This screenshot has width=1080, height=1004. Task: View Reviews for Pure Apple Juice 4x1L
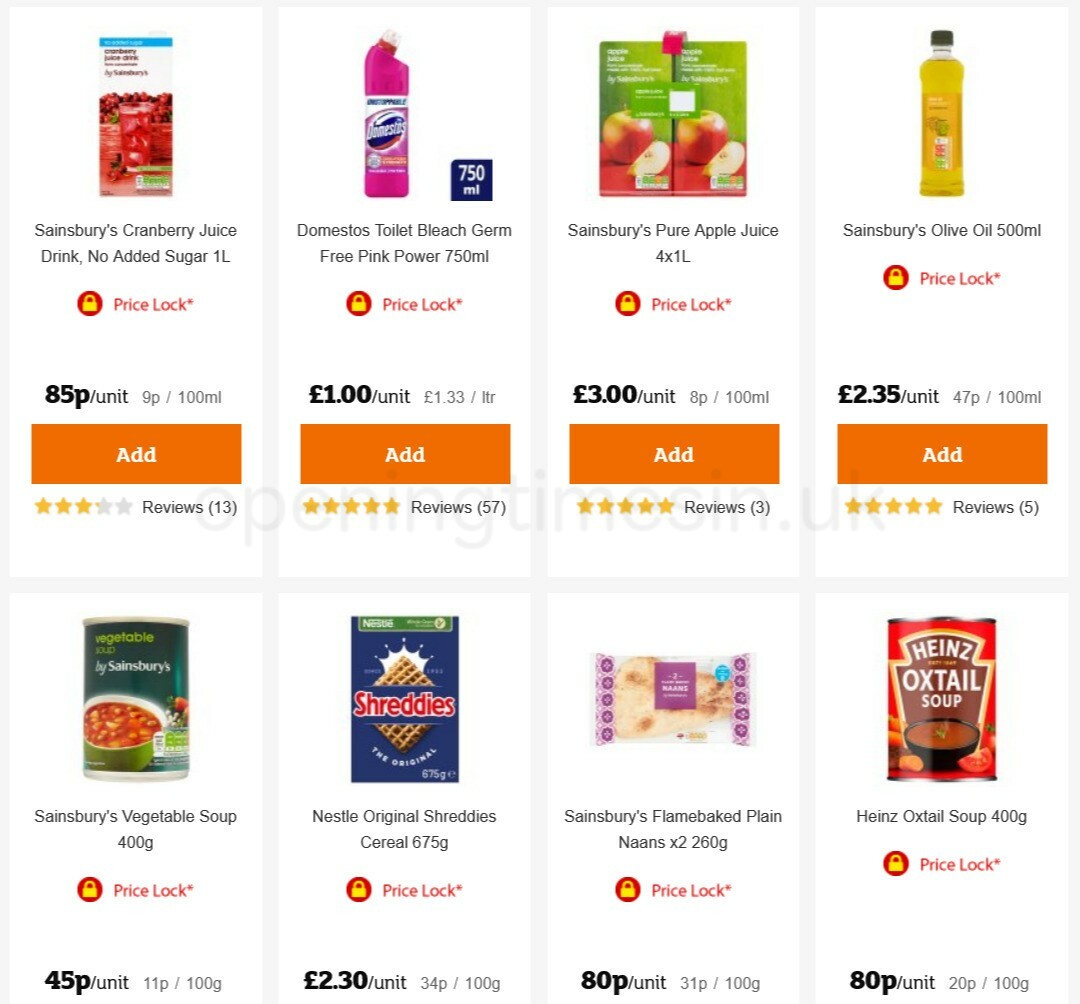pyautogui.click(x=725, y=507)
